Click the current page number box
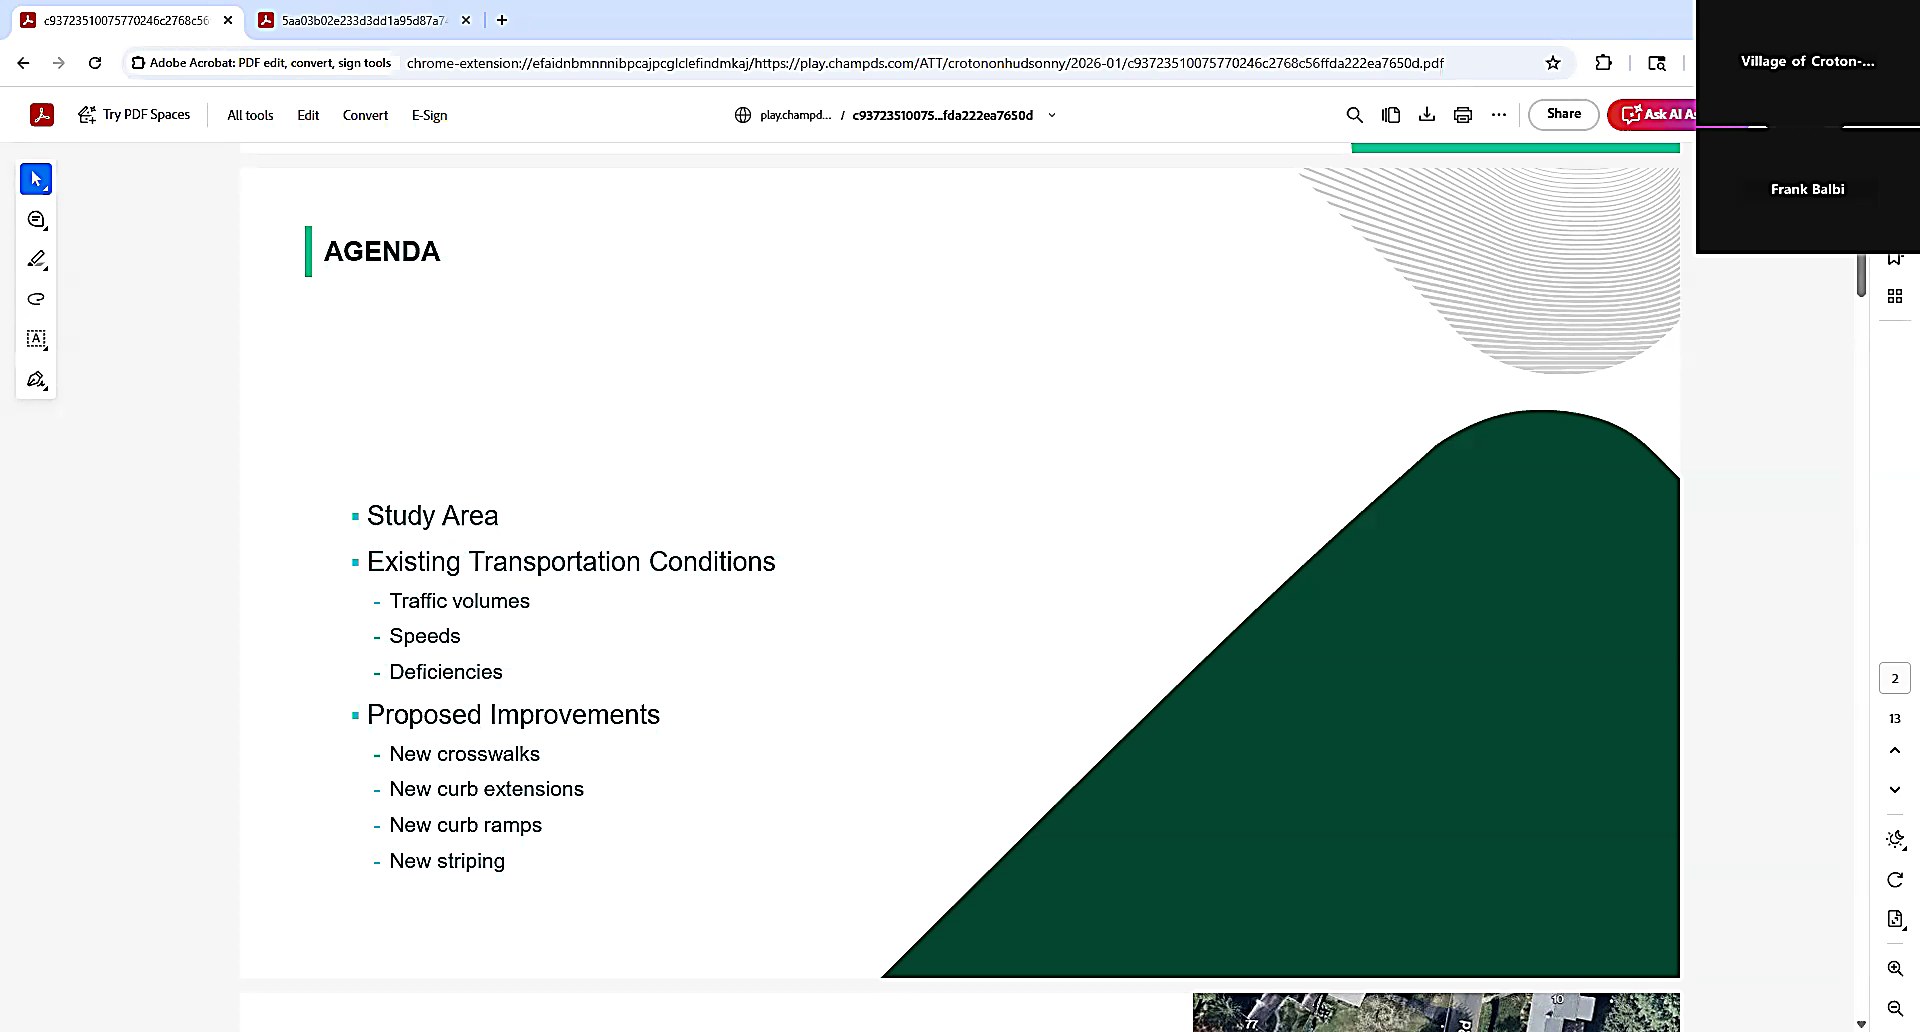 point(1895,678)
